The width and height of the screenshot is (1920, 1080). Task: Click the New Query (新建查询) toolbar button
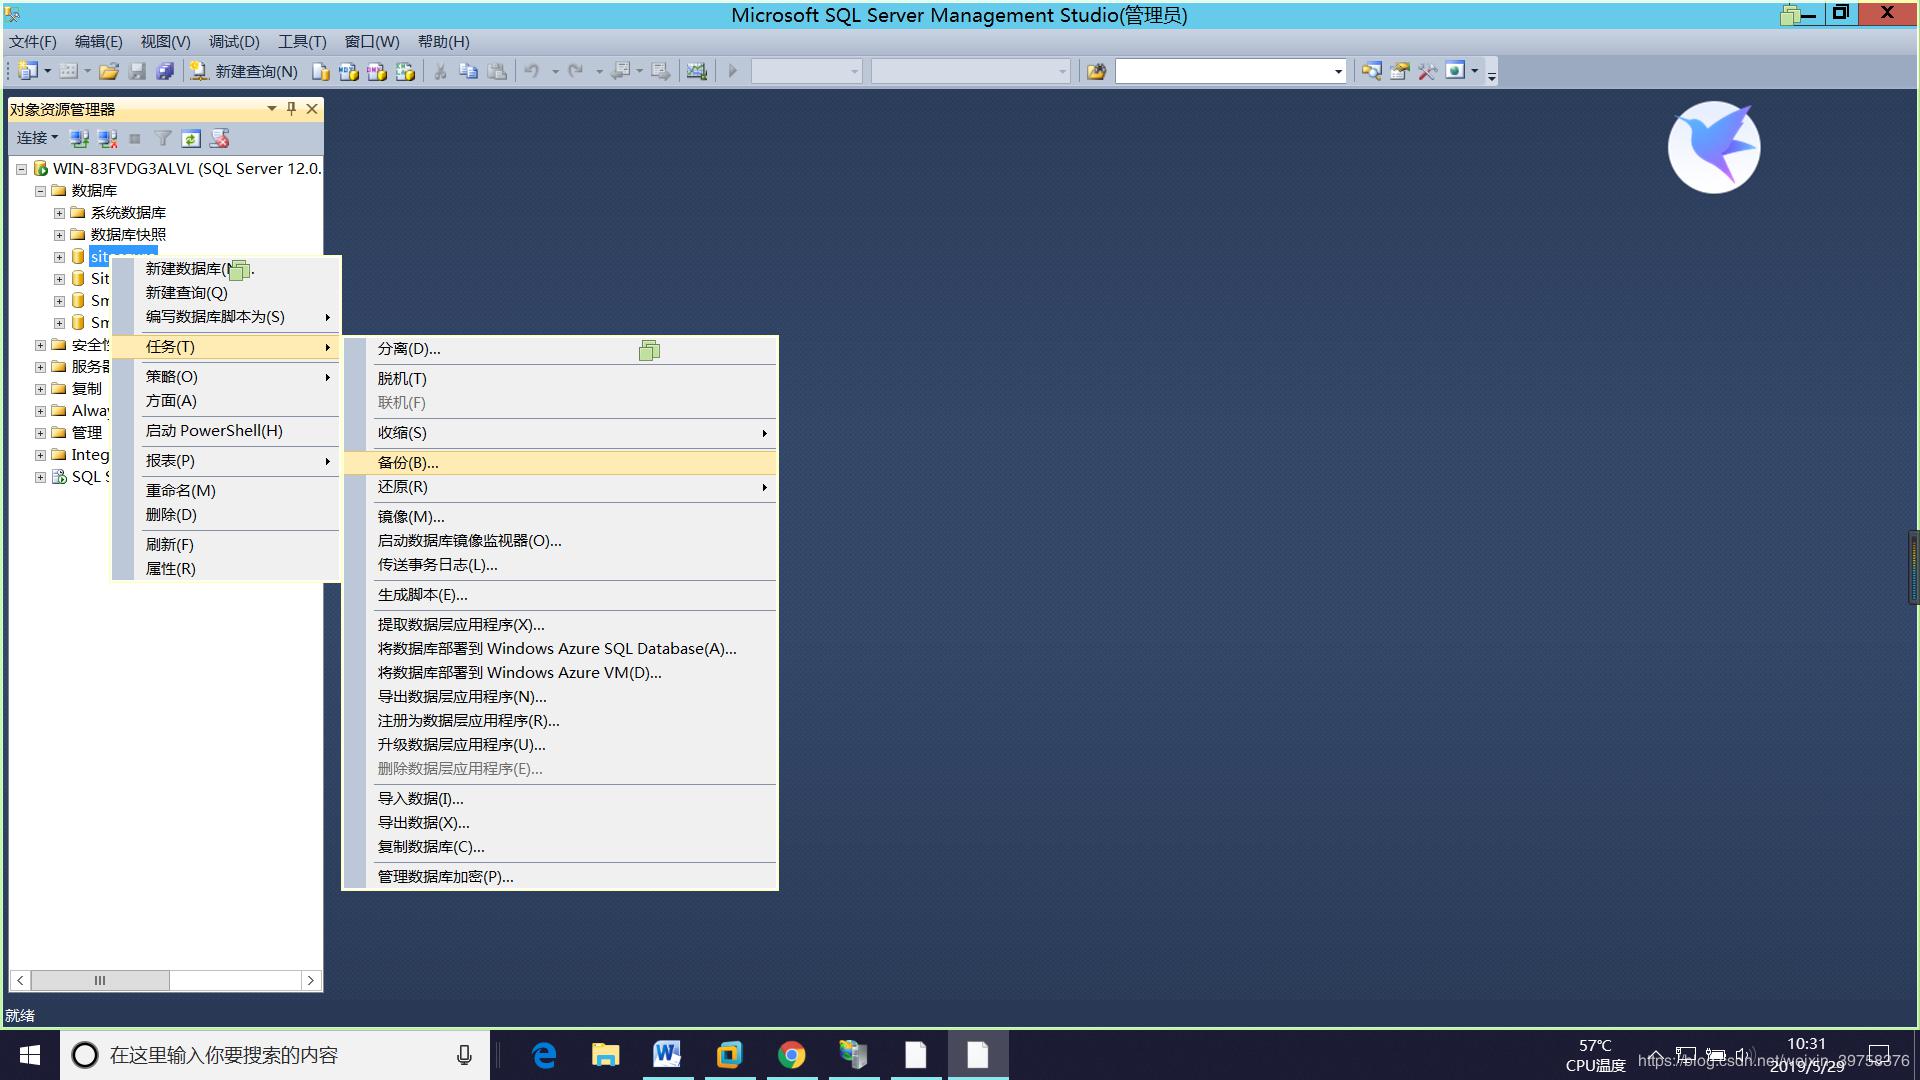tap(245, 71)
